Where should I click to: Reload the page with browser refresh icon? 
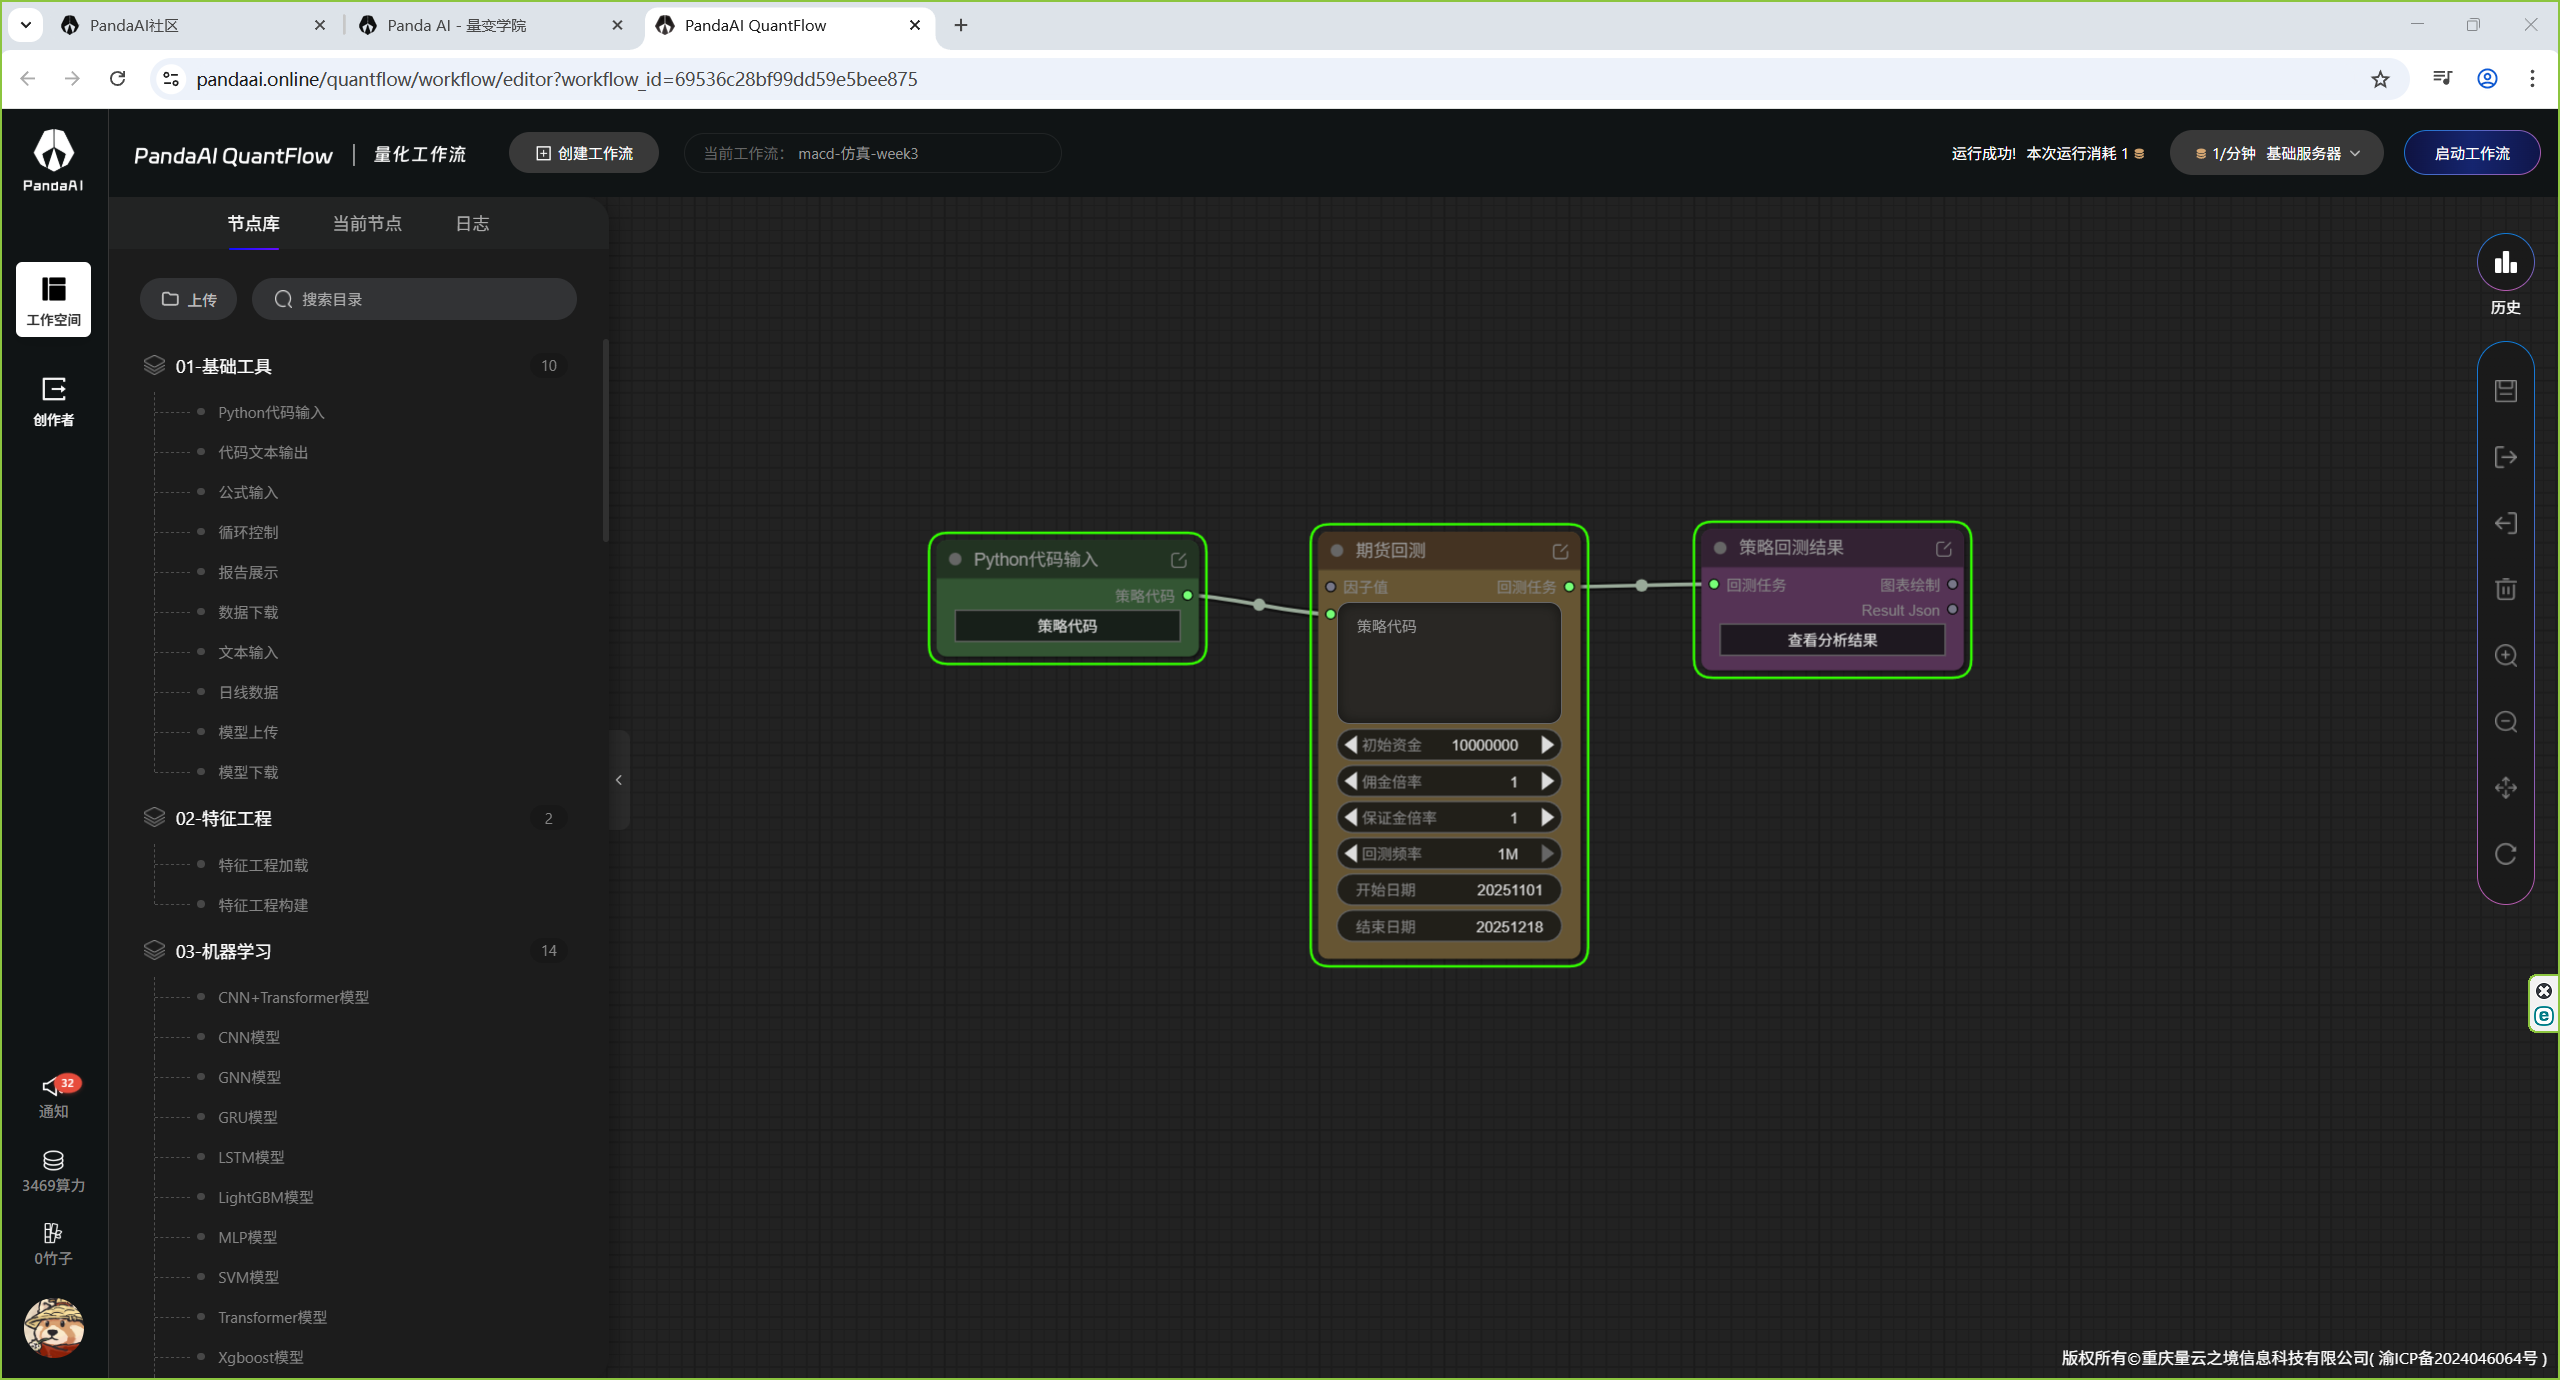[x=117, y=78]
